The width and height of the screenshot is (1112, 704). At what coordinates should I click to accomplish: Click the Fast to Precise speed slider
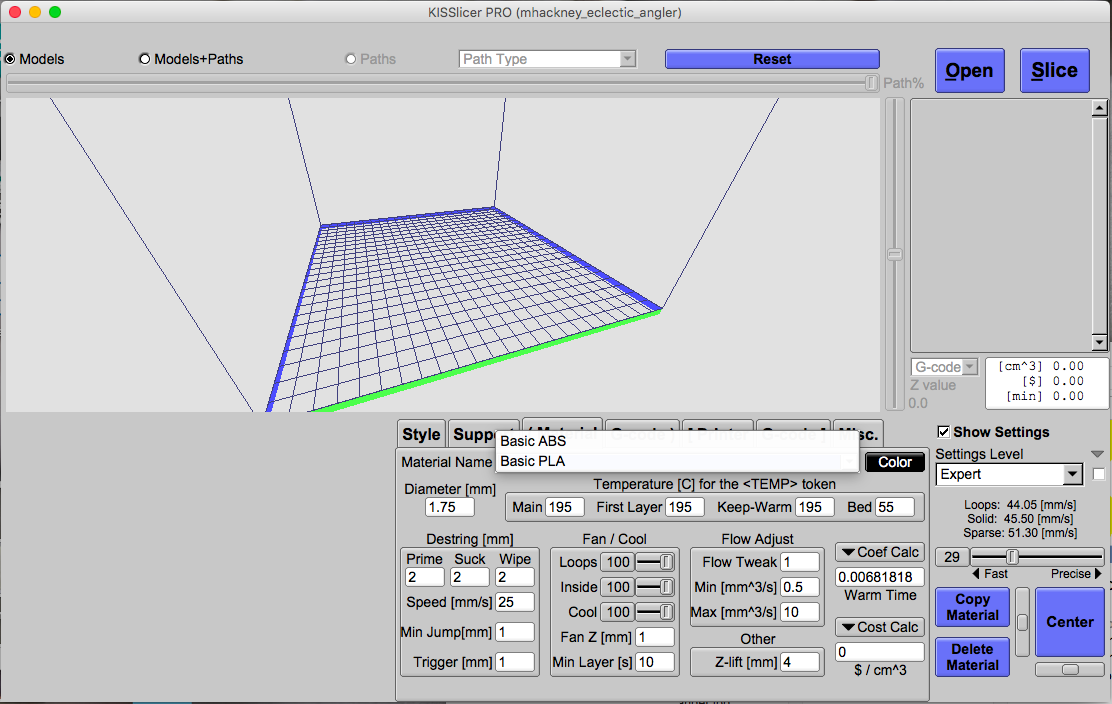(x=1037, y=556)
